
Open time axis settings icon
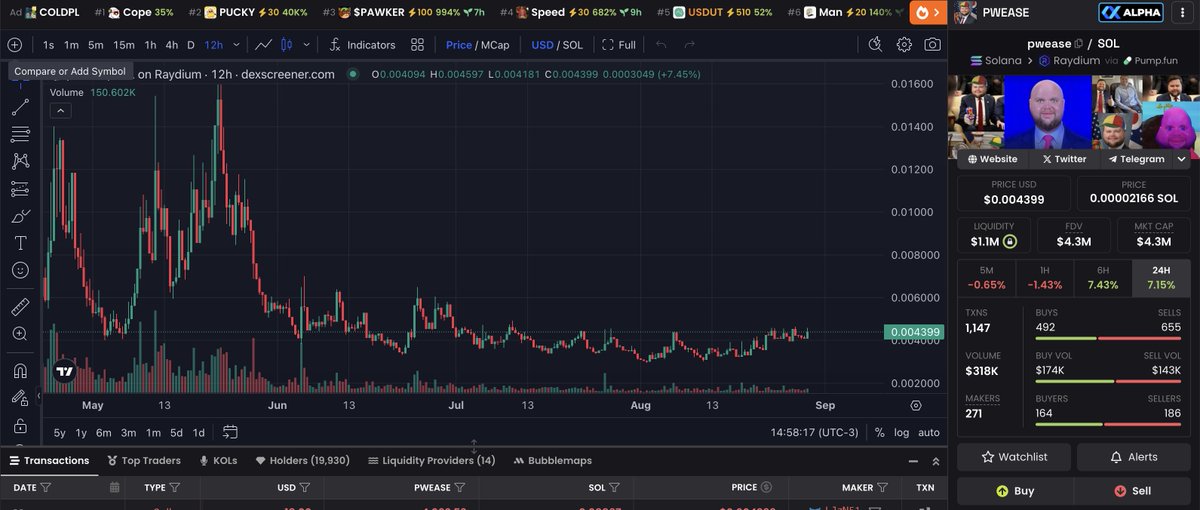(x=915, y=405)
